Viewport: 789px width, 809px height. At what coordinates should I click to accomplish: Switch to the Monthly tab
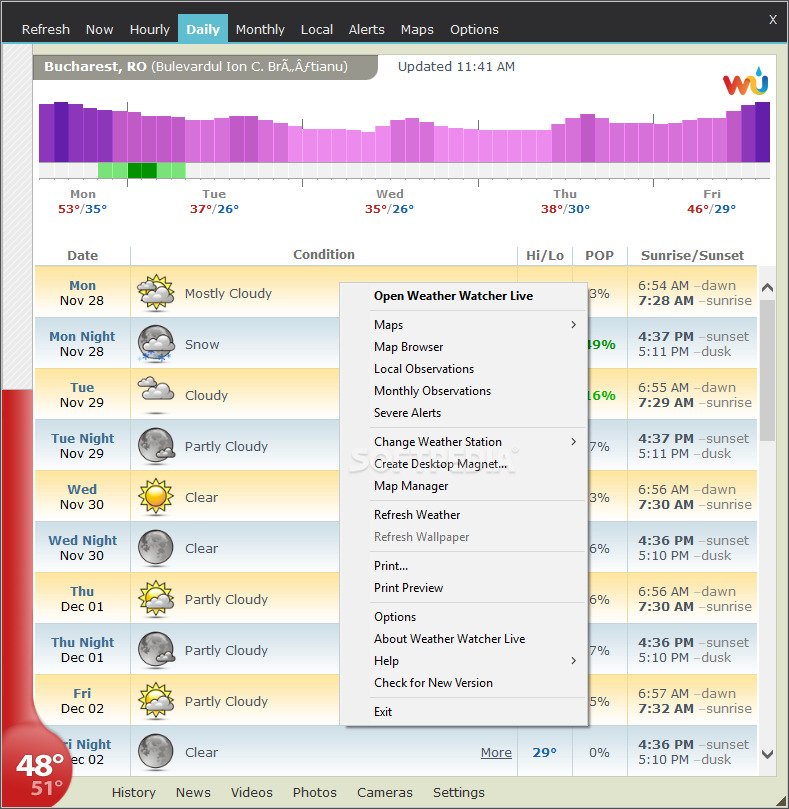[260, 29]
